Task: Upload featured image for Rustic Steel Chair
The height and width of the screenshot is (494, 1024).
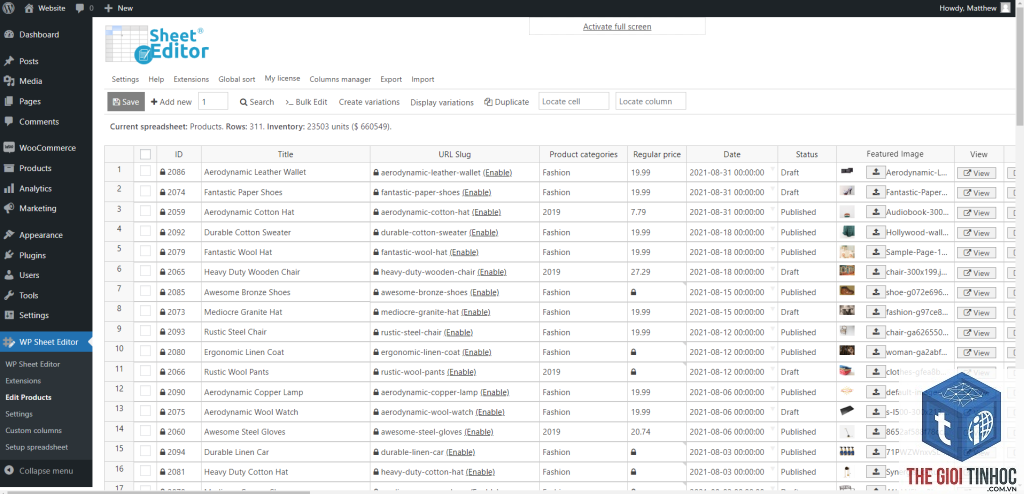Action: tap(875, 333)
